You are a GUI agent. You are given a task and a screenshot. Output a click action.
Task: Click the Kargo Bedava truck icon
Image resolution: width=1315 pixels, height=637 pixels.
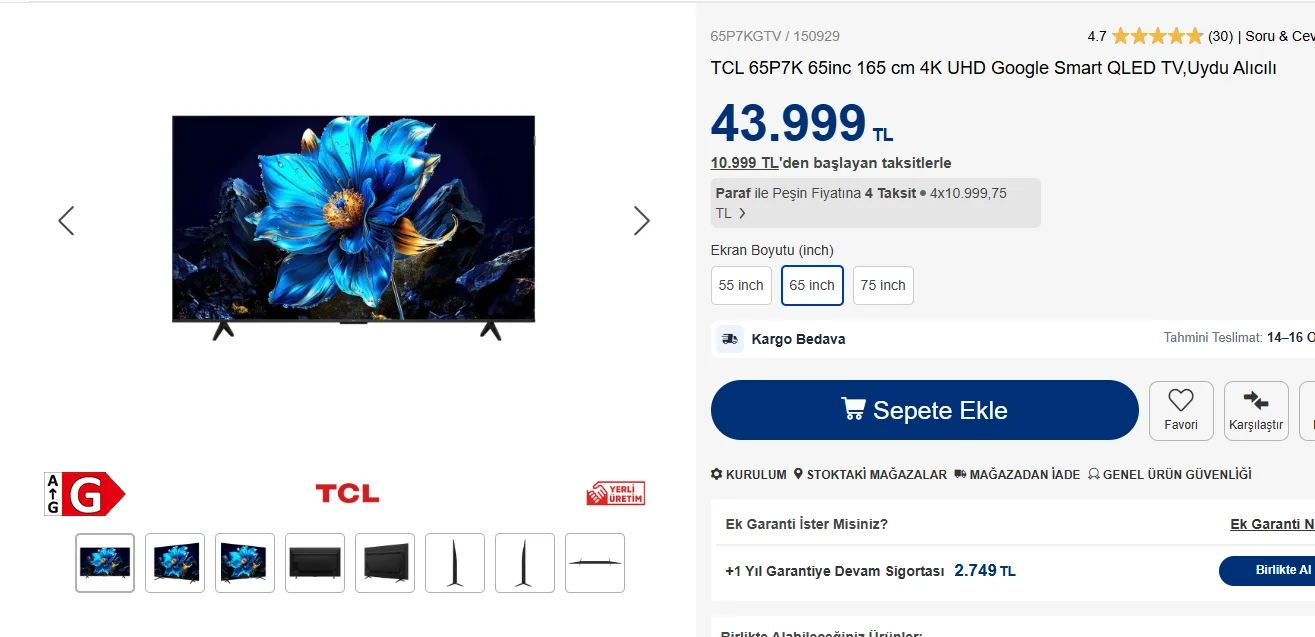click(x=730, y=339)
